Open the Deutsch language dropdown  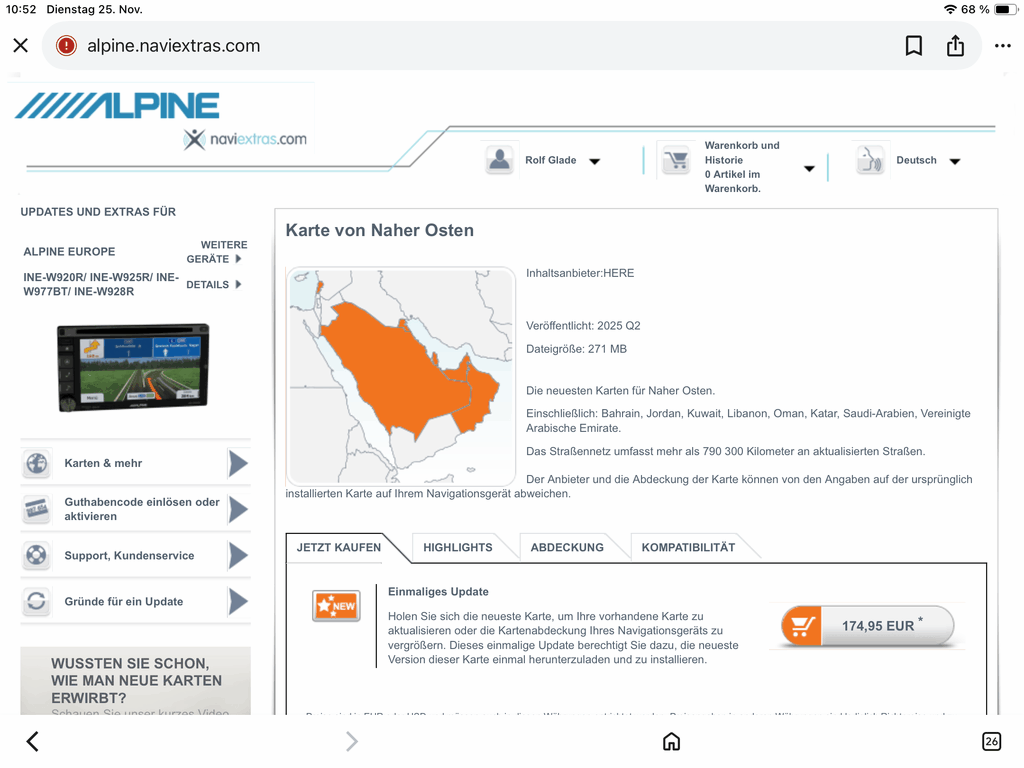coord(954,161)
